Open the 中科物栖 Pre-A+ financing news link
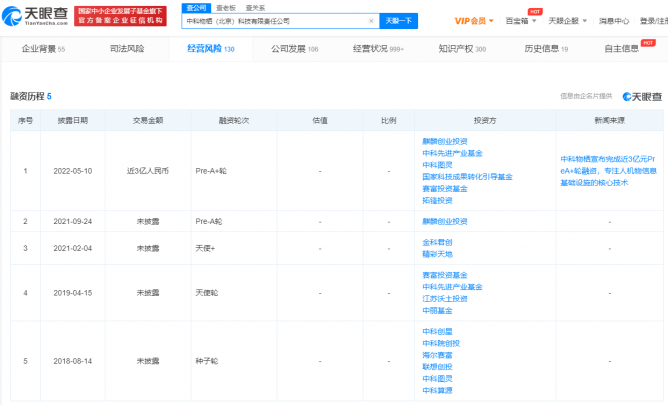 [x=608, y=171]
